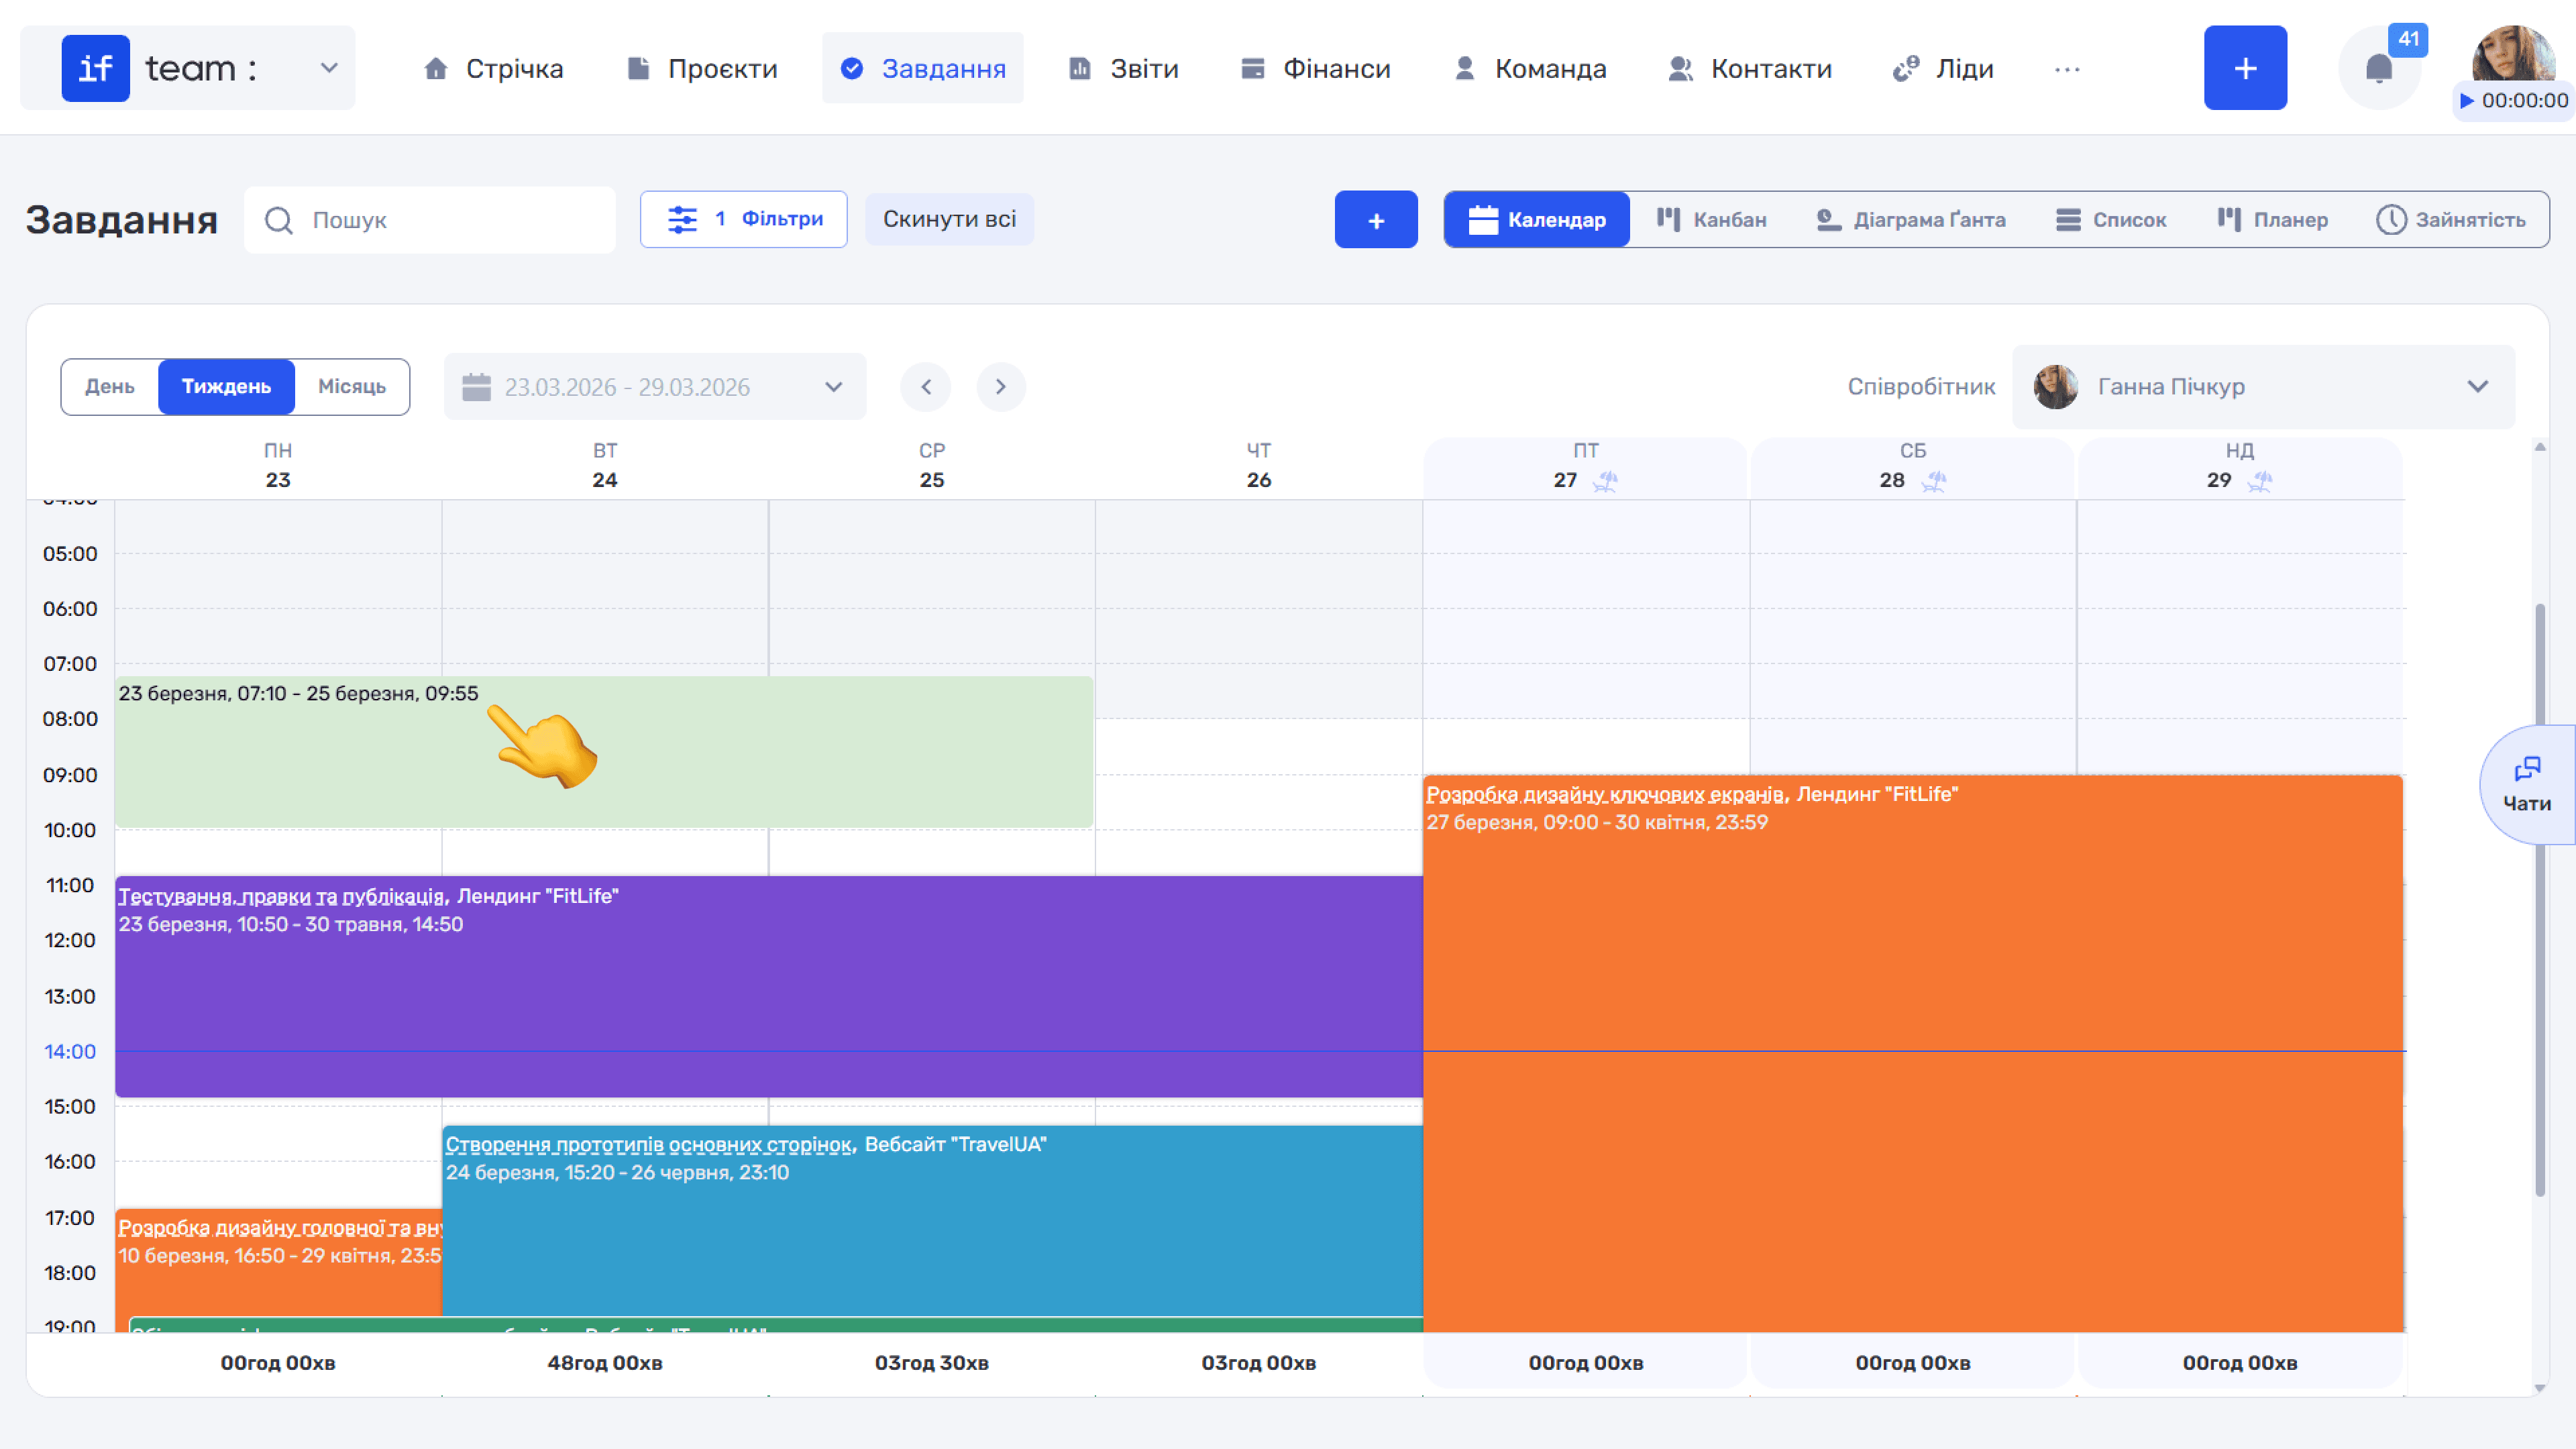Click the 48год 00хв total for Tuesday
Viewport: 2576px width, 1449px height.
tap(605, 1363)
